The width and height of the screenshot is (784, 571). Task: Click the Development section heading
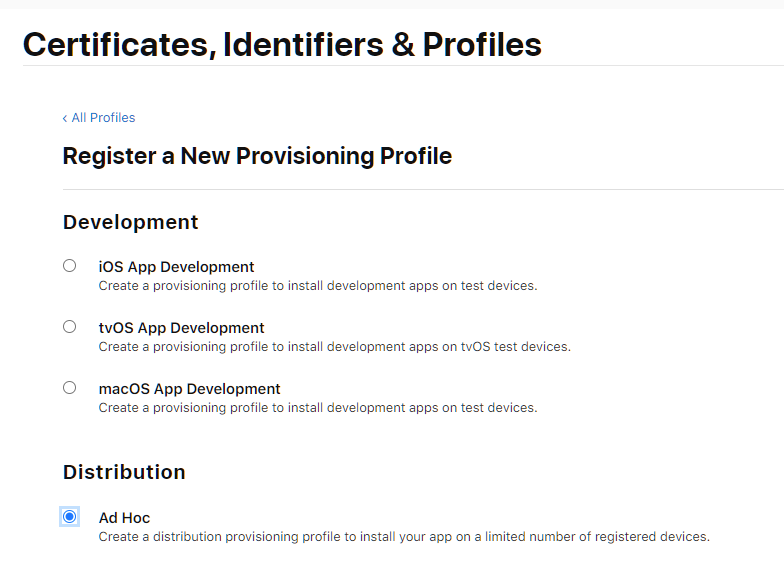click(131, 222)
